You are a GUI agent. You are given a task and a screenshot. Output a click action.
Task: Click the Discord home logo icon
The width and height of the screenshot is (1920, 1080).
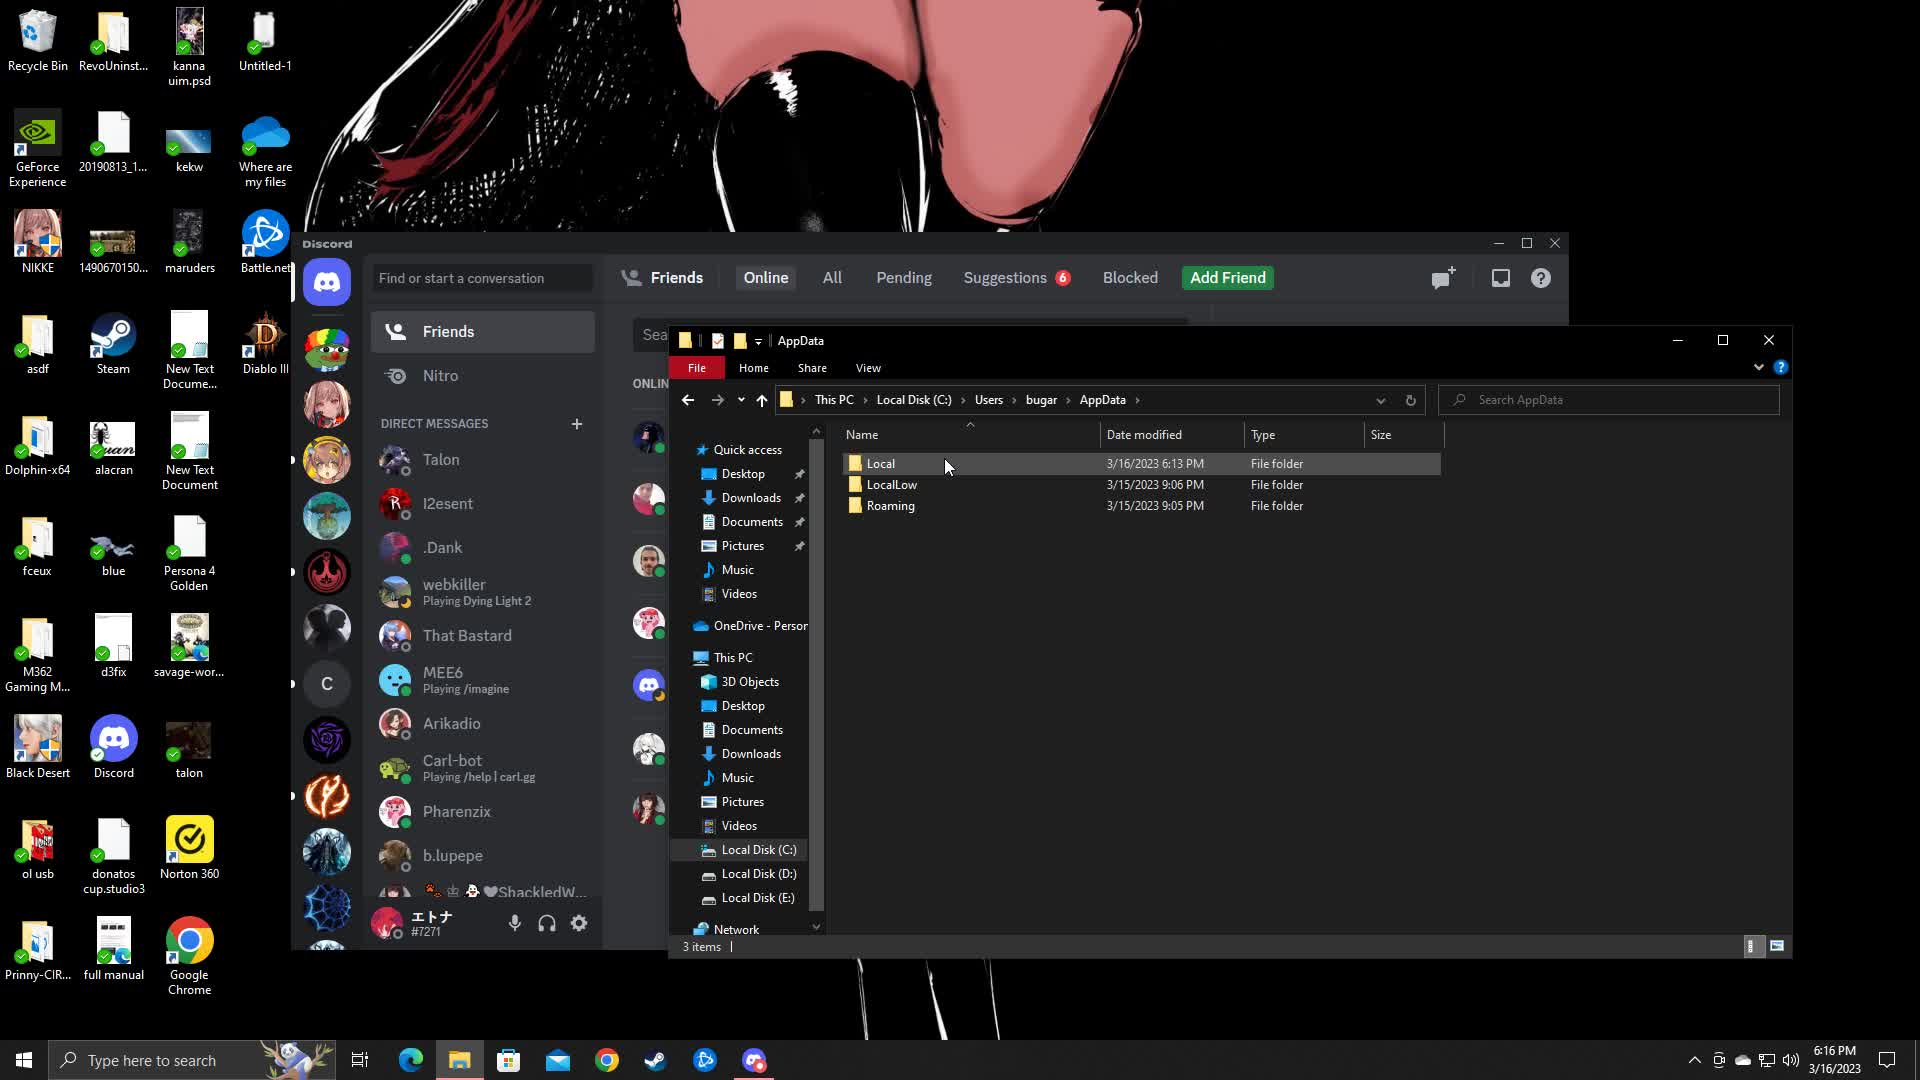coord(327,283)
